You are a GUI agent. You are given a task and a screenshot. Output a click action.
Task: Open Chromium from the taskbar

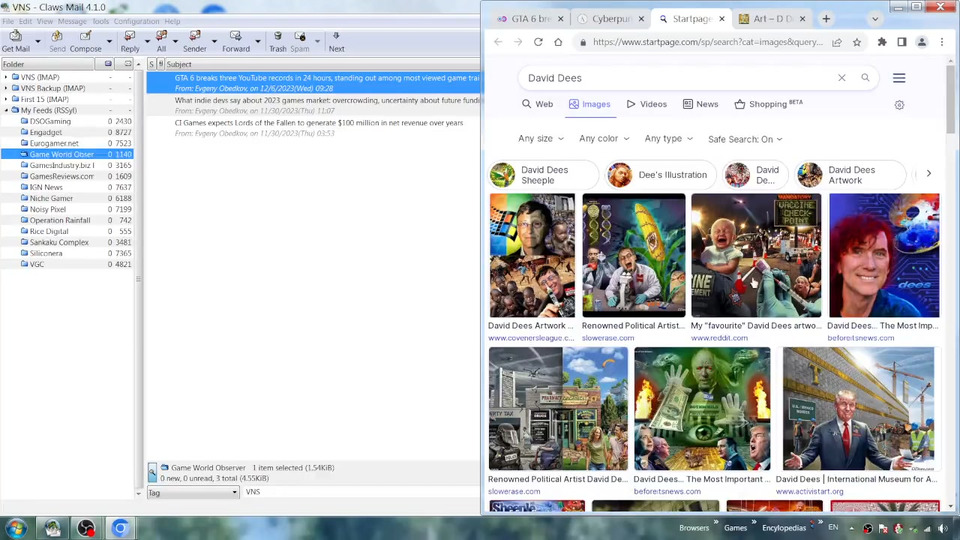click(120, 528)
